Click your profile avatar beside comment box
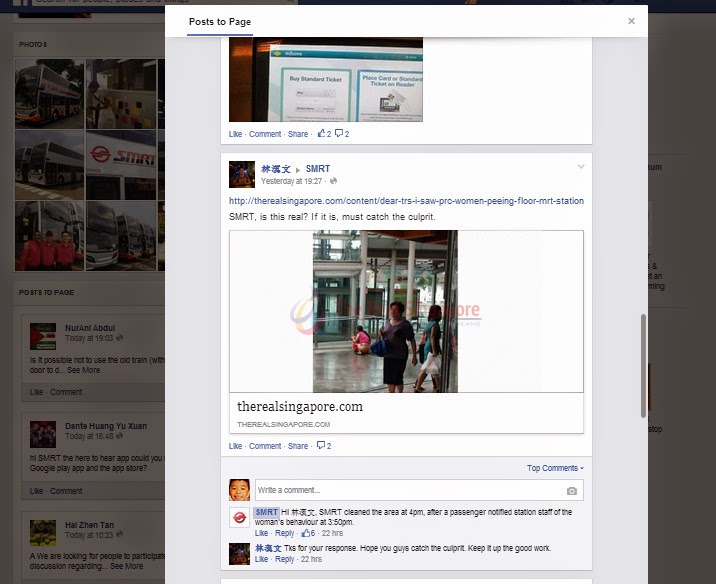 point(239,490)
